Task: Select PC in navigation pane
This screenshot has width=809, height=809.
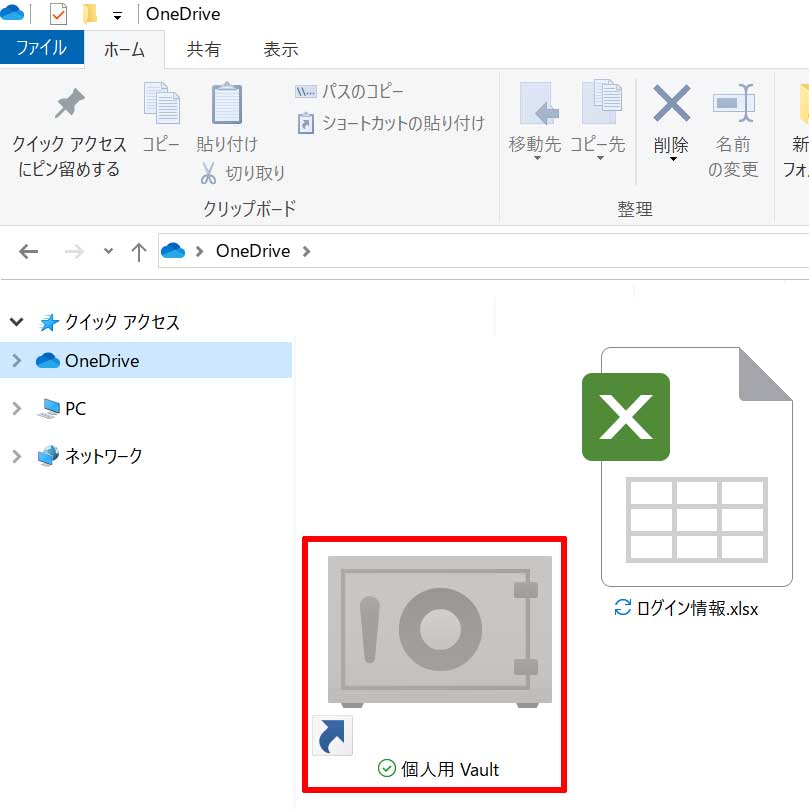Action: tap(62, 409)
